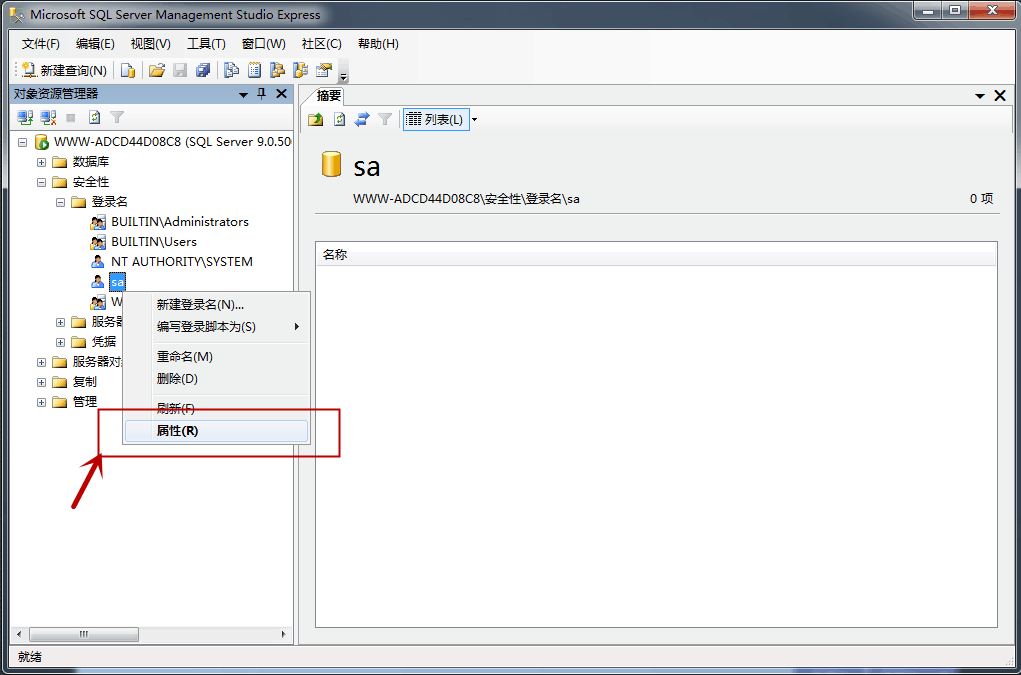Open the 窗口(W) menu
Image resolution: width=1021 pixels, height=675 pixels.
[264, 44]
